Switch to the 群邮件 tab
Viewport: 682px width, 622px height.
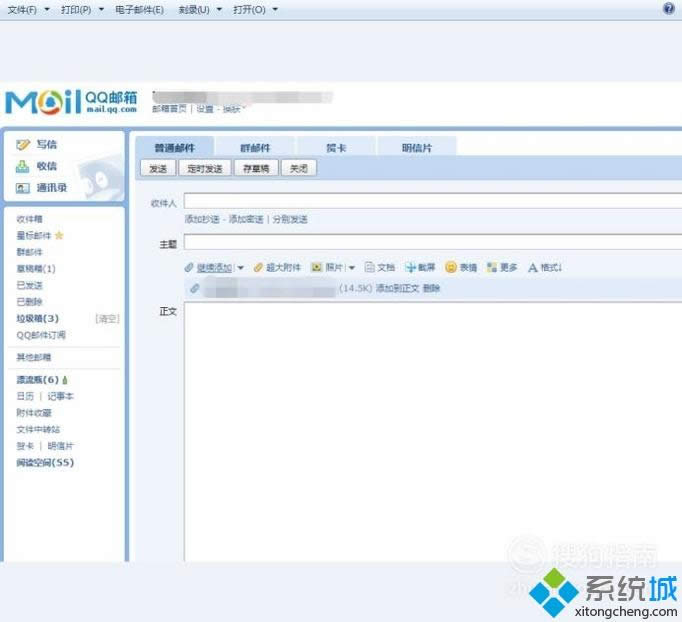(255, 148)
